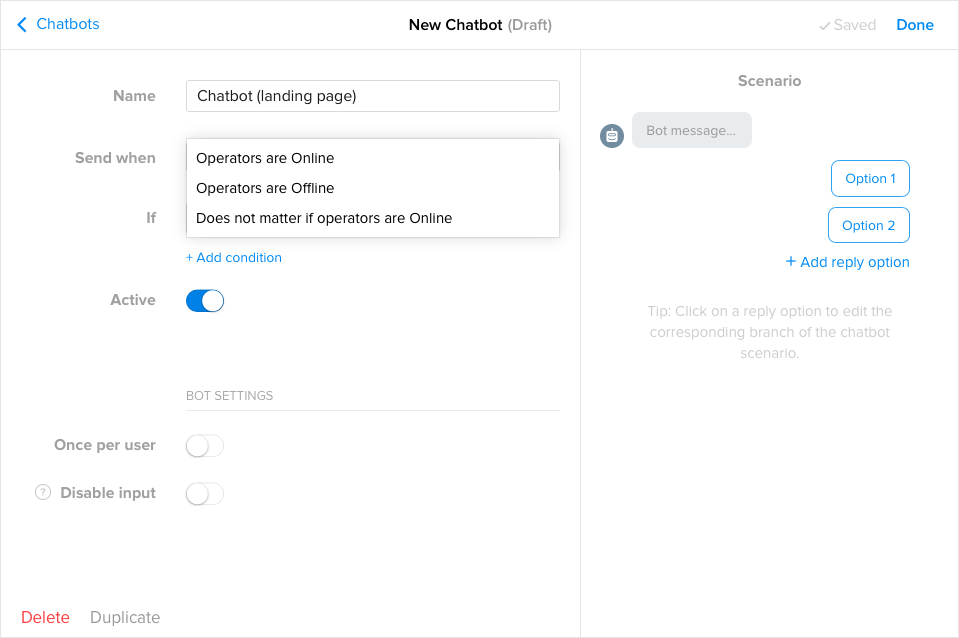Select "Operators are Online" option
Image resolution: width=959 pixels, height=638 pixels.
pos(264,158)
